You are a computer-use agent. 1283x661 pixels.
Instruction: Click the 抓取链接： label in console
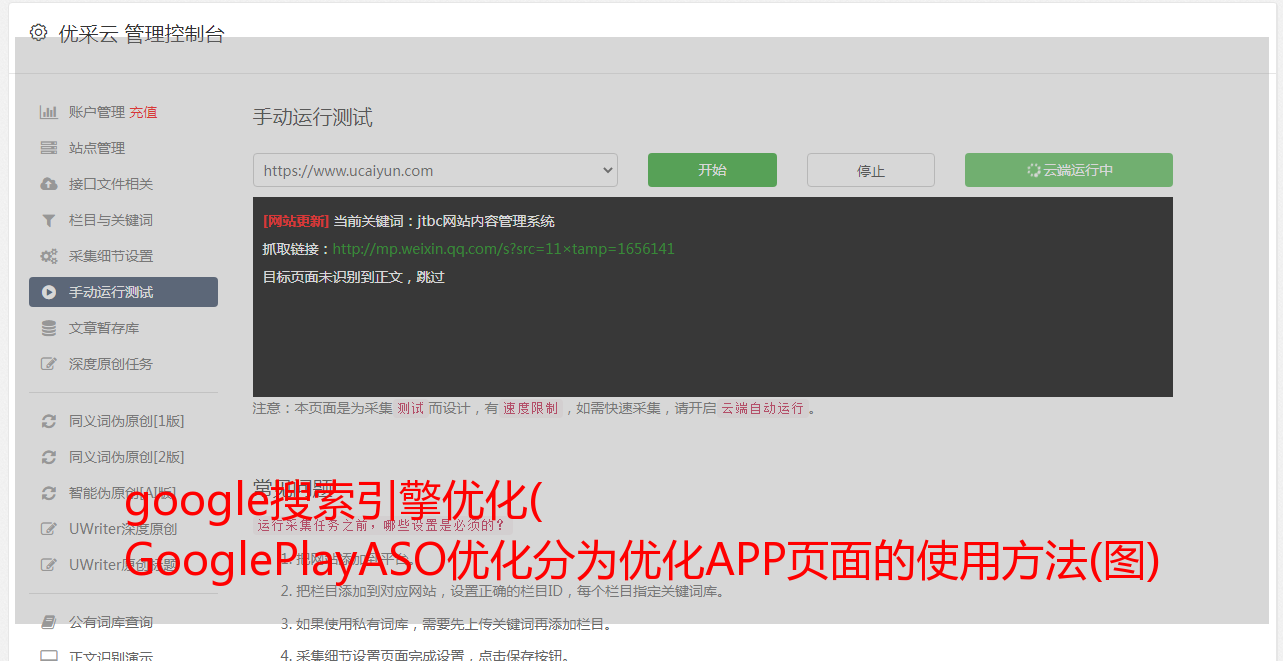pos(297,249)
